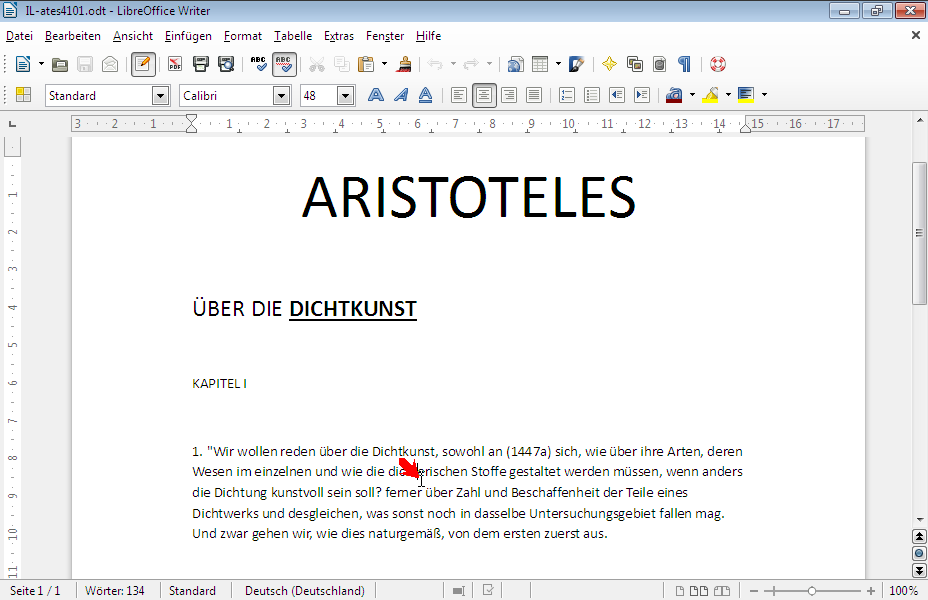Screen dimensions: 928x600
Task: Create a new document with the New icon
Action: coord(23,64)
